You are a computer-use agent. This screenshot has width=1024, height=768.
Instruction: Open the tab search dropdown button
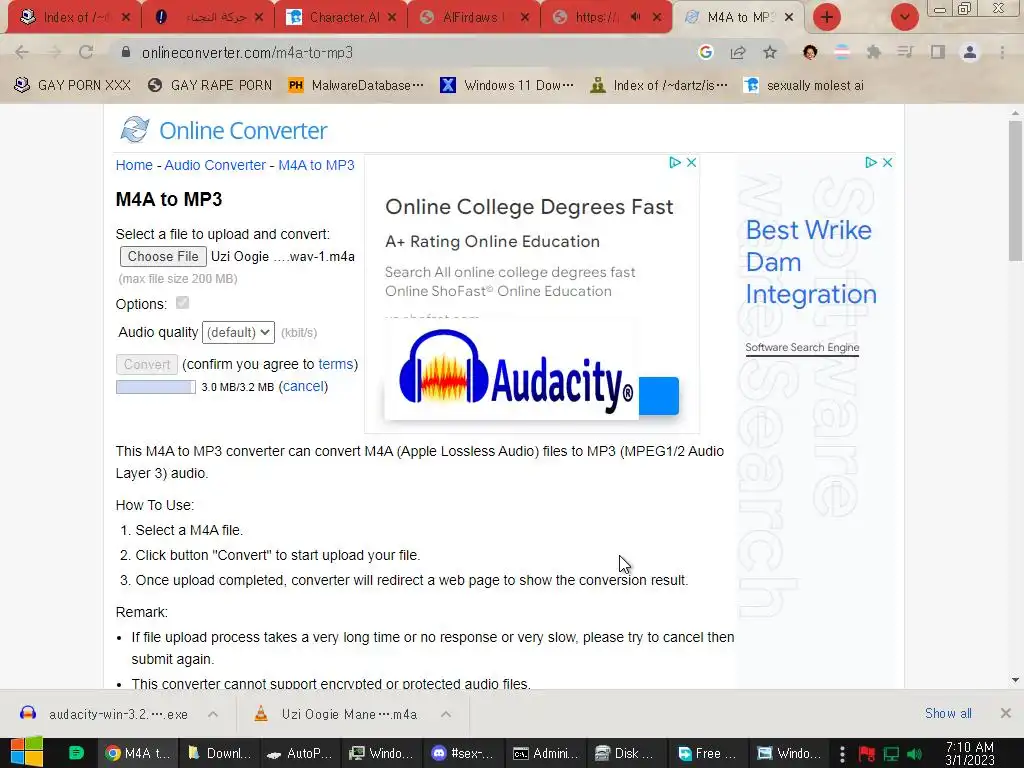point(905,17)
